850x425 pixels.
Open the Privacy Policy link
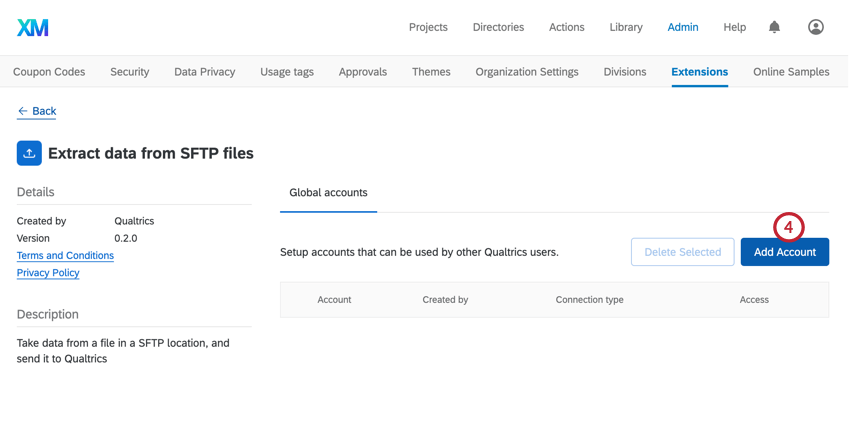(48, 273)
